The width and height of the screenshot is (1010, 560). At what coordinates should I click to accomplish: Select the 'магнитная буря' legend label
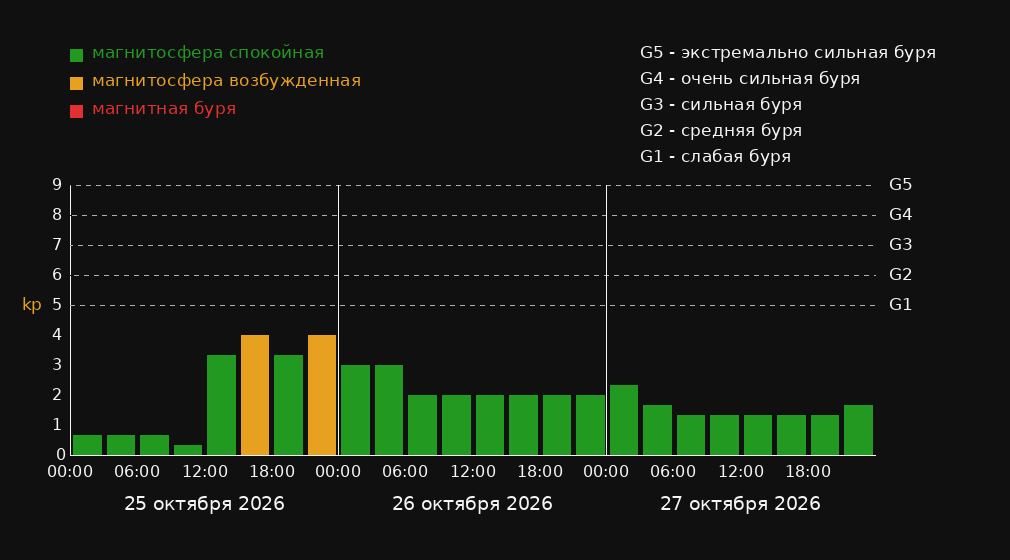[164, 109]
